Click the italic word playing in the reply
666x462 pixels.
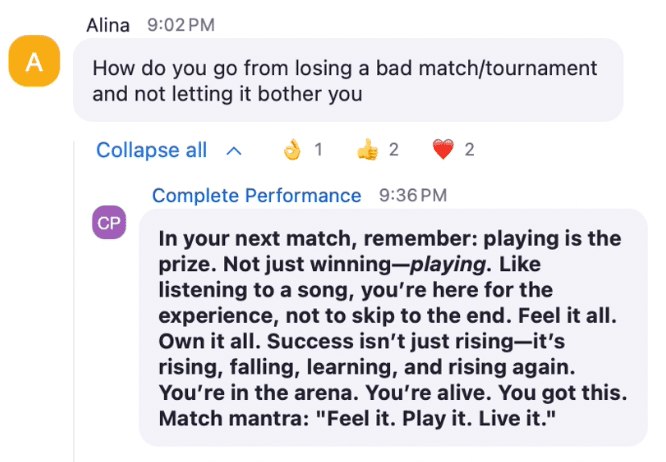448,265
